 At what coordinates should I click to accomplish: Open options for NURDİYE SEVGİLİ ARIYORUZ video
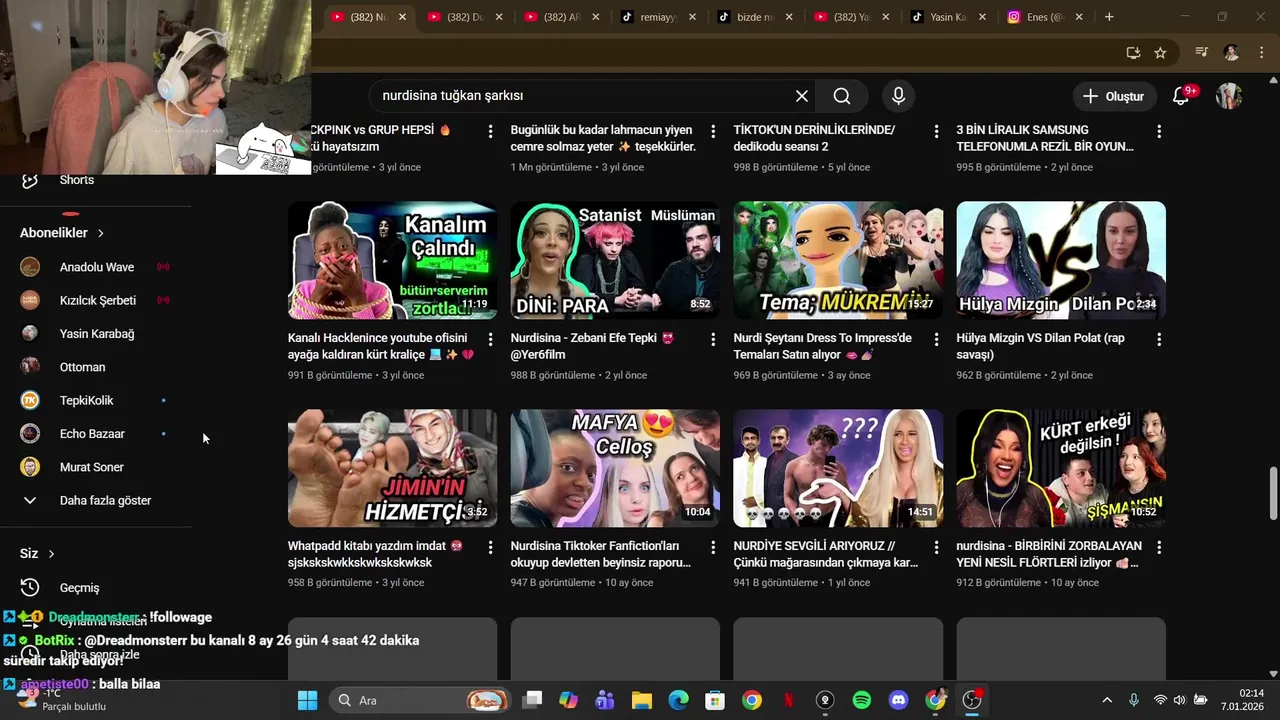936,548
